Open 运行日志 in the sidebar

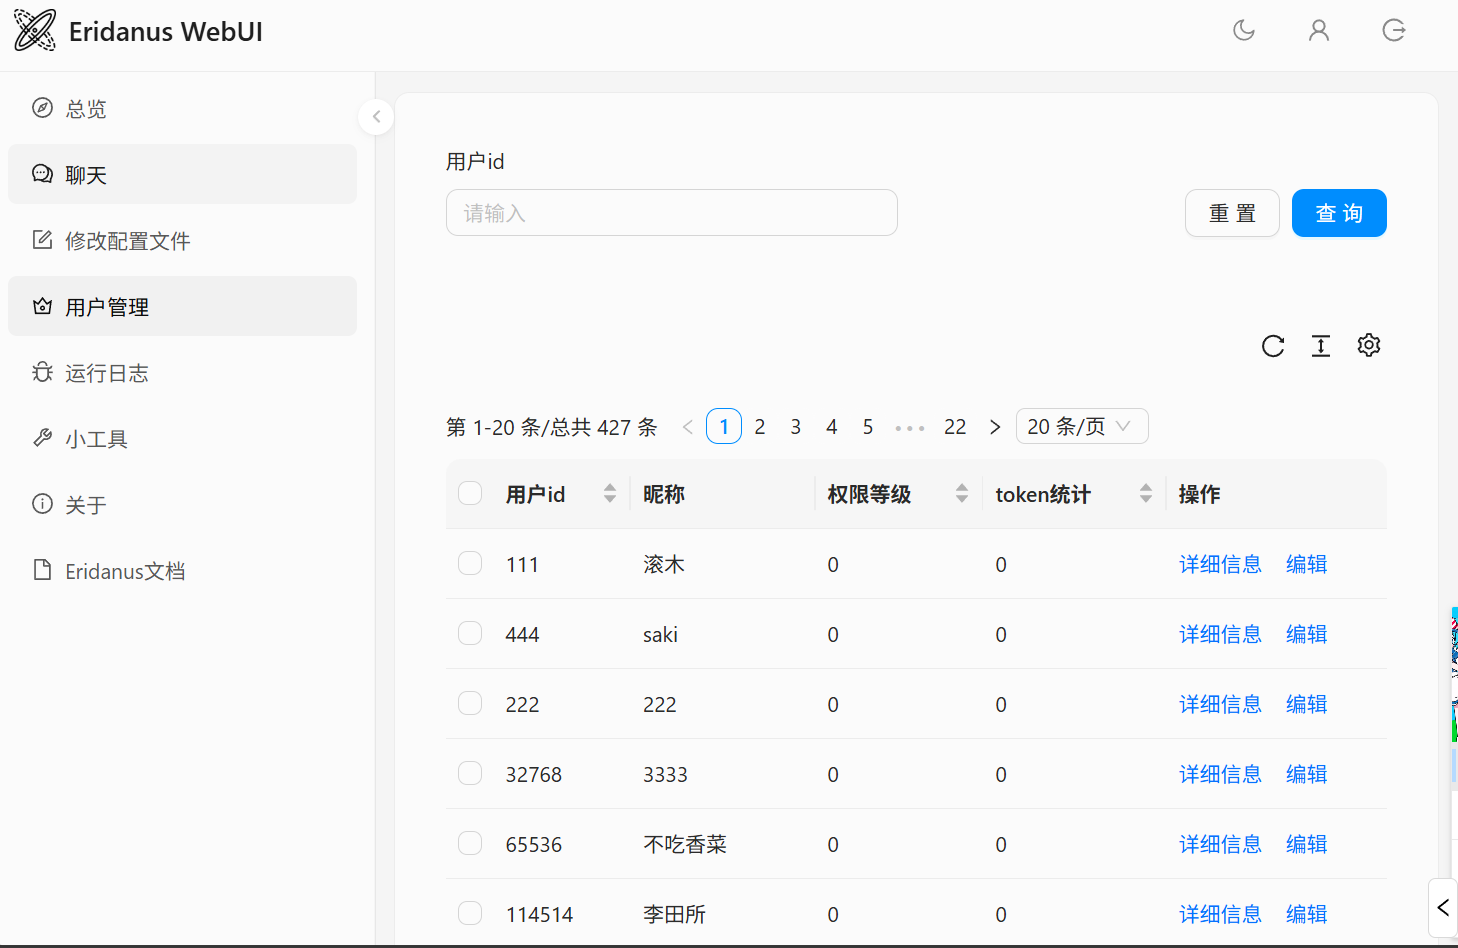pos(107,373)
